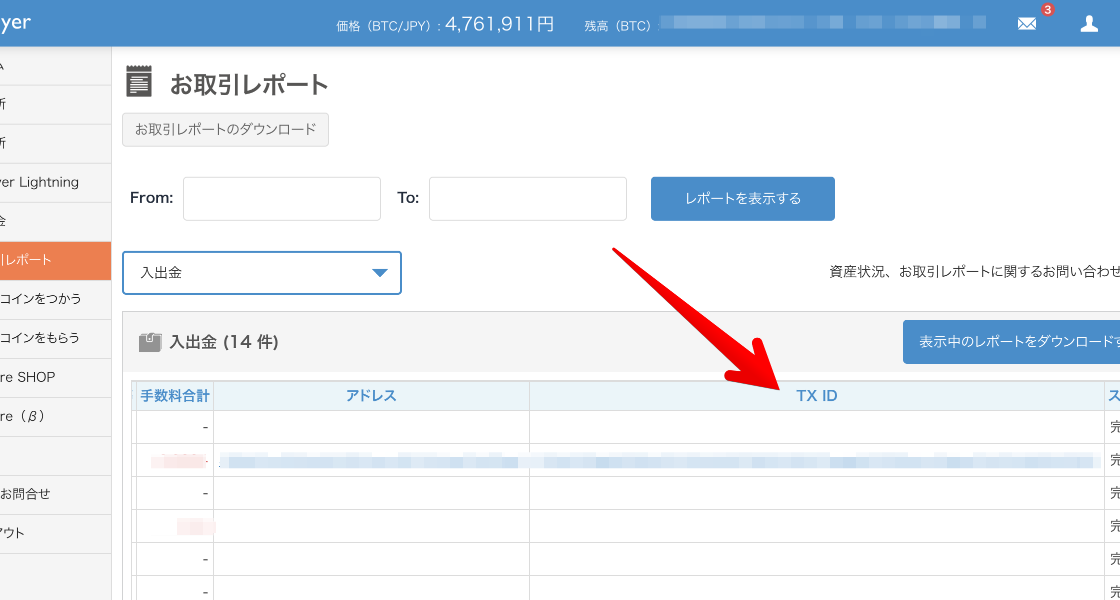Click the 残高 (BTC) balance label
Viewport: 1120px width, 600px height.
pyautogui.click(x=617, y=26)
